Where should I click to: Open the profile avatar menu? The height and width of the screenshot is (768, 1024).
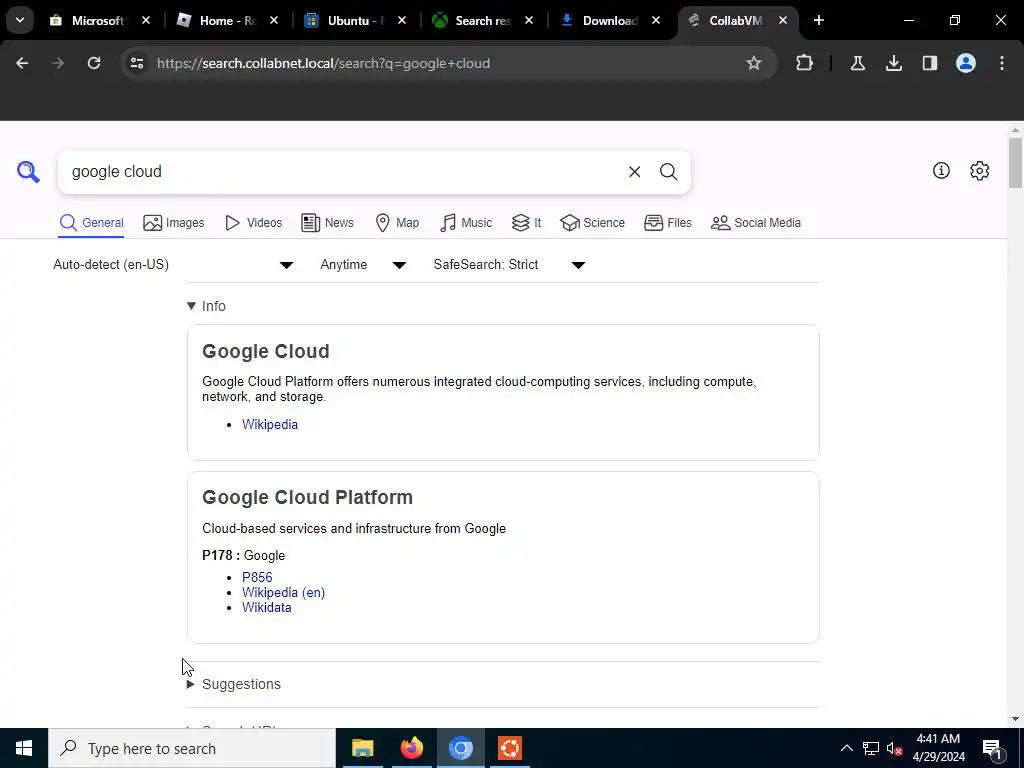click(966, 63)
